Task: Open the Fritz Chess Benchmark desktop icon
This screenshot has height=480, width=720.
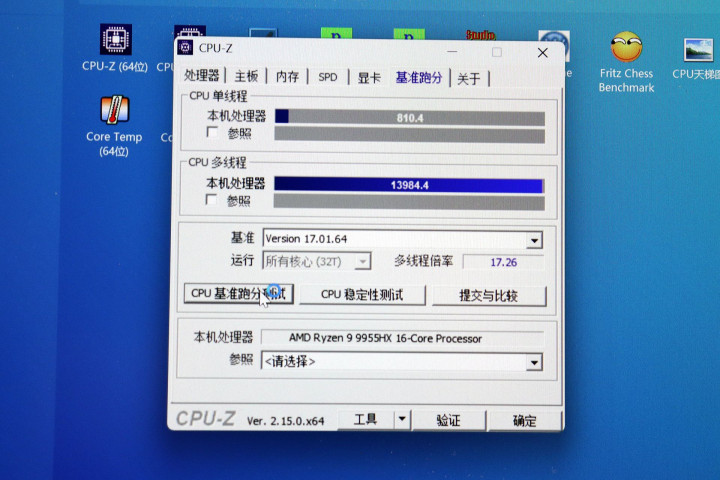Action: [x=626, y=62]
